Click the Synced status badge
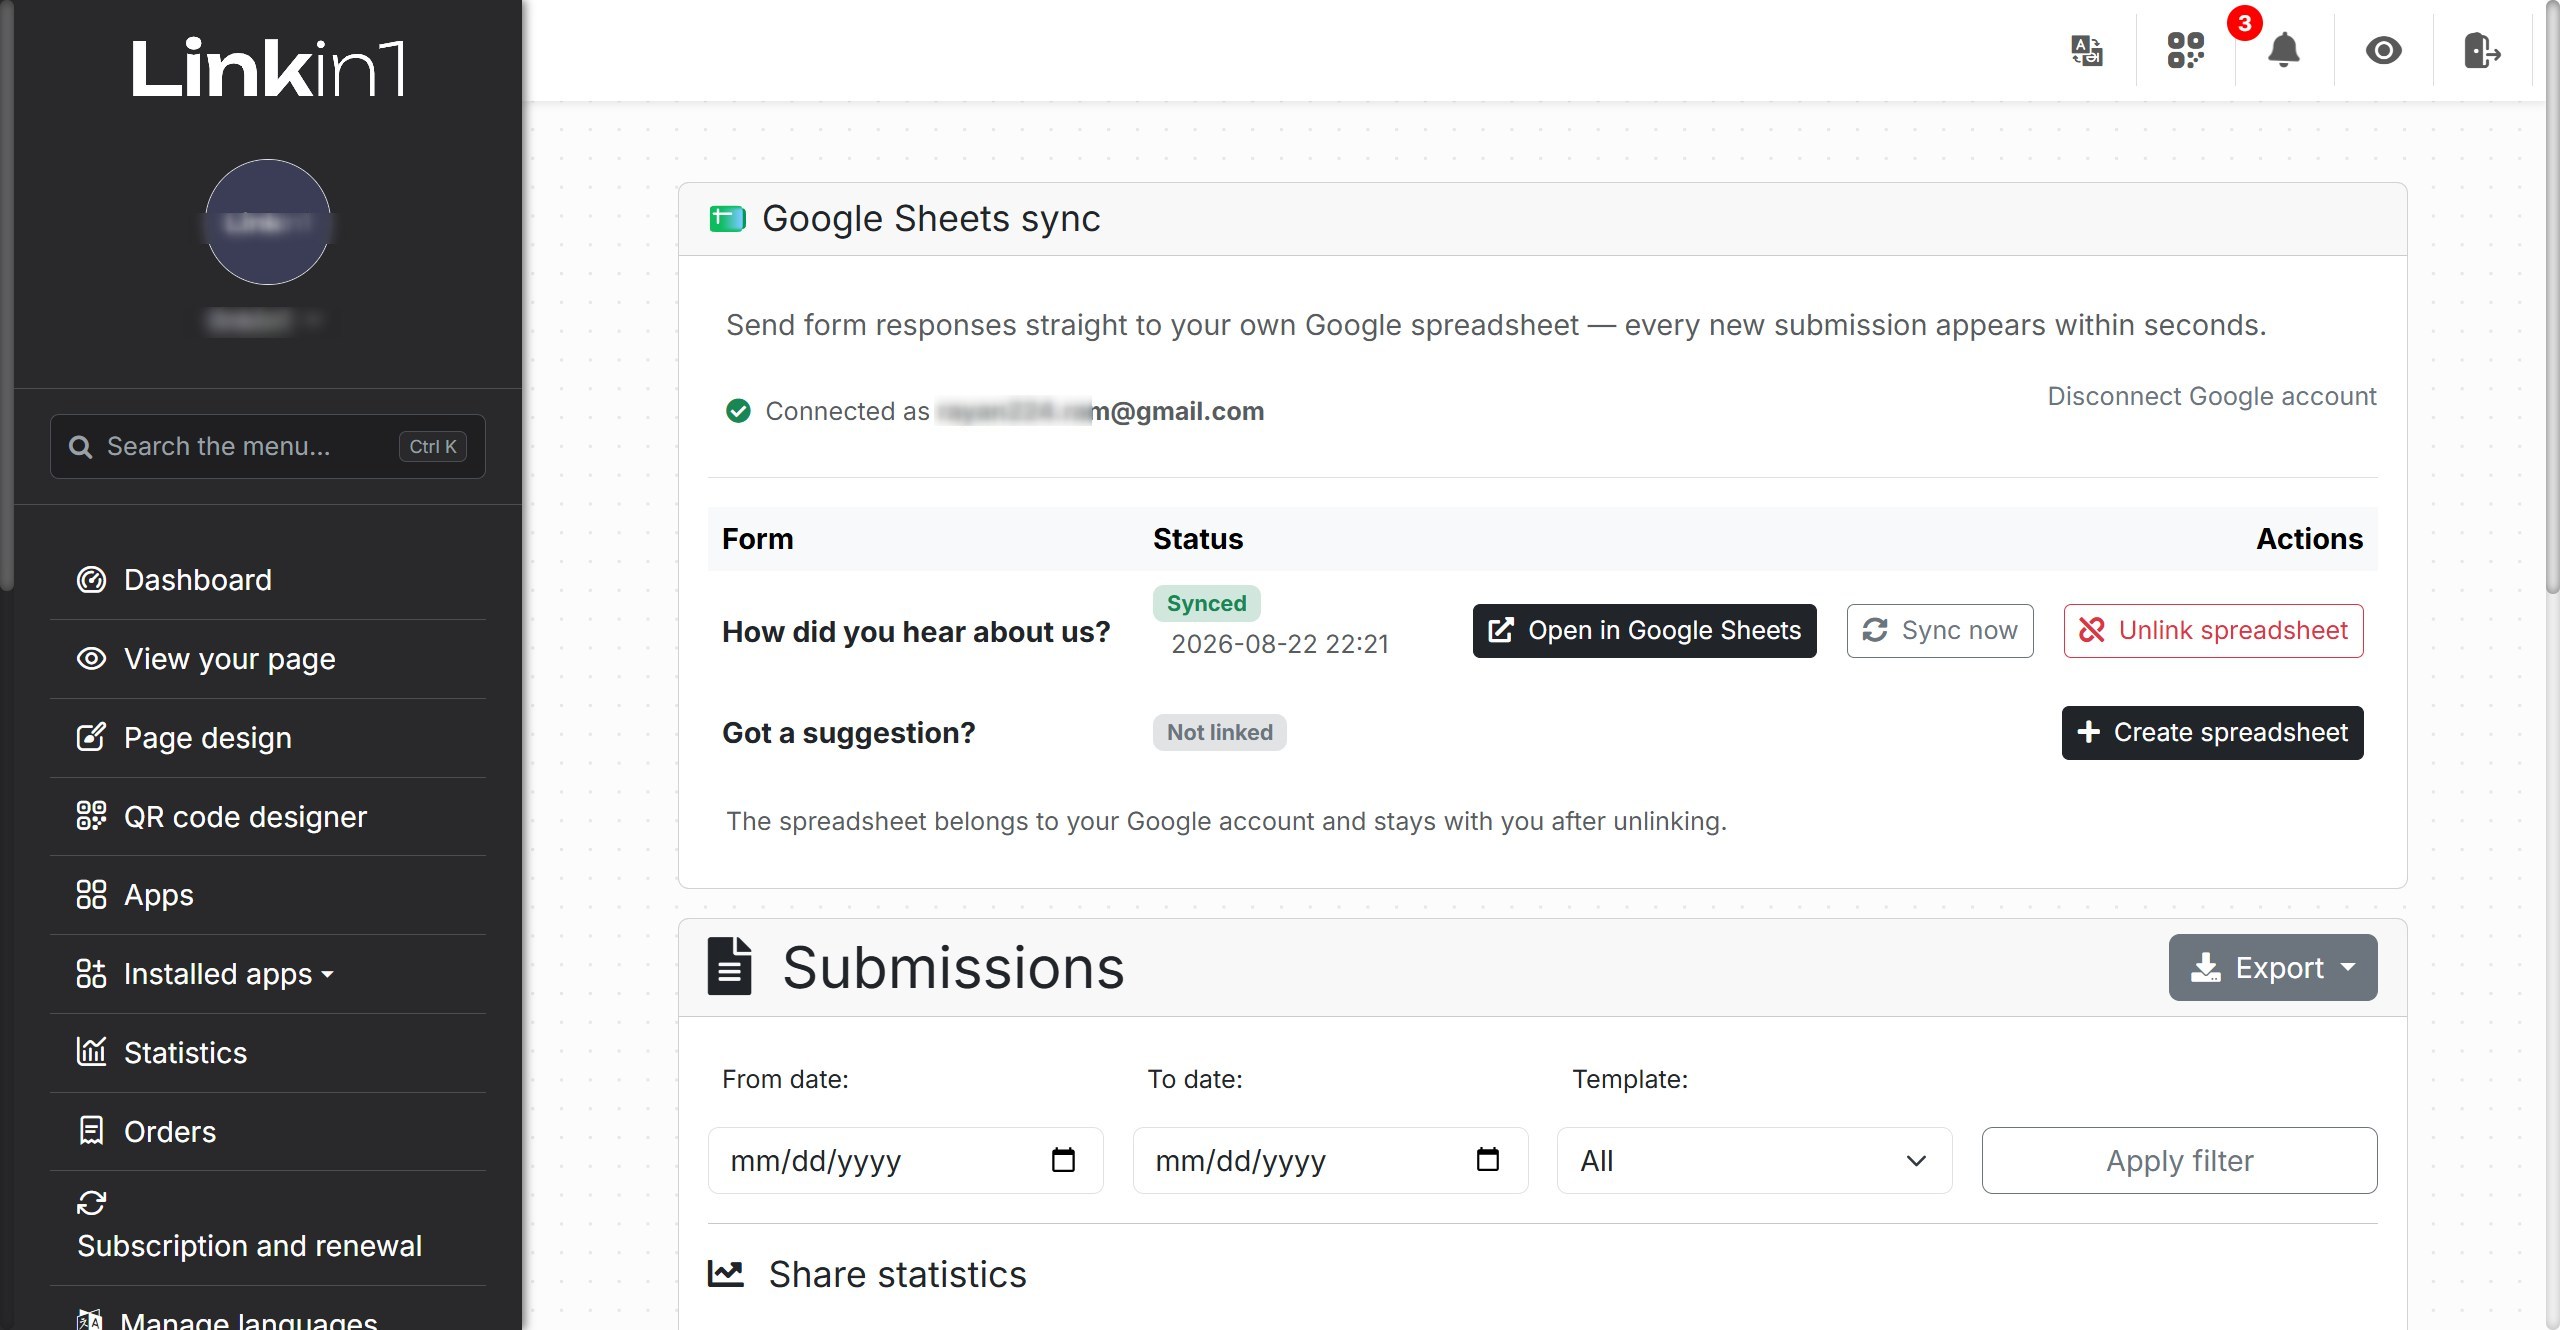This screenshot has height=1330, width=2560. (x=1206, y=604)
